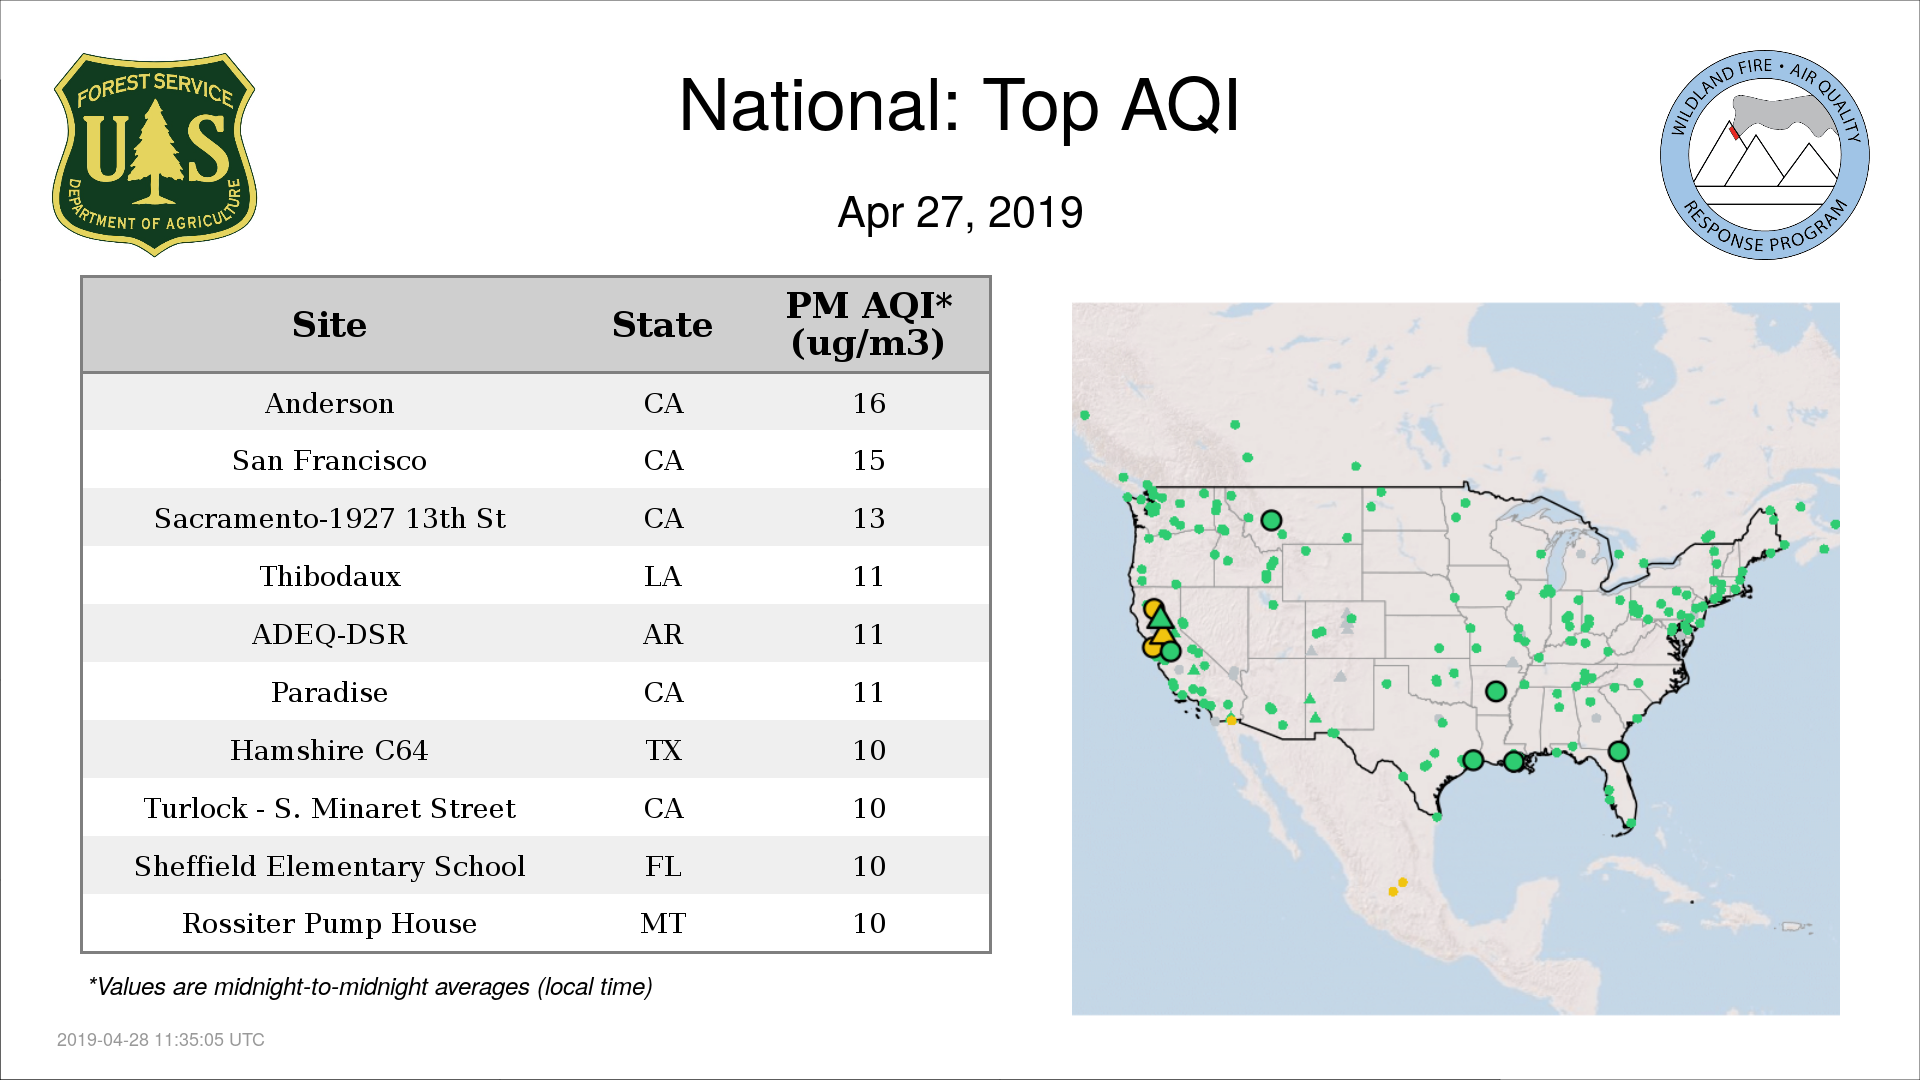Select the large green circle marker in Montana
This screenshot has height=1080, width=1920.
(x=1271, y=520)
